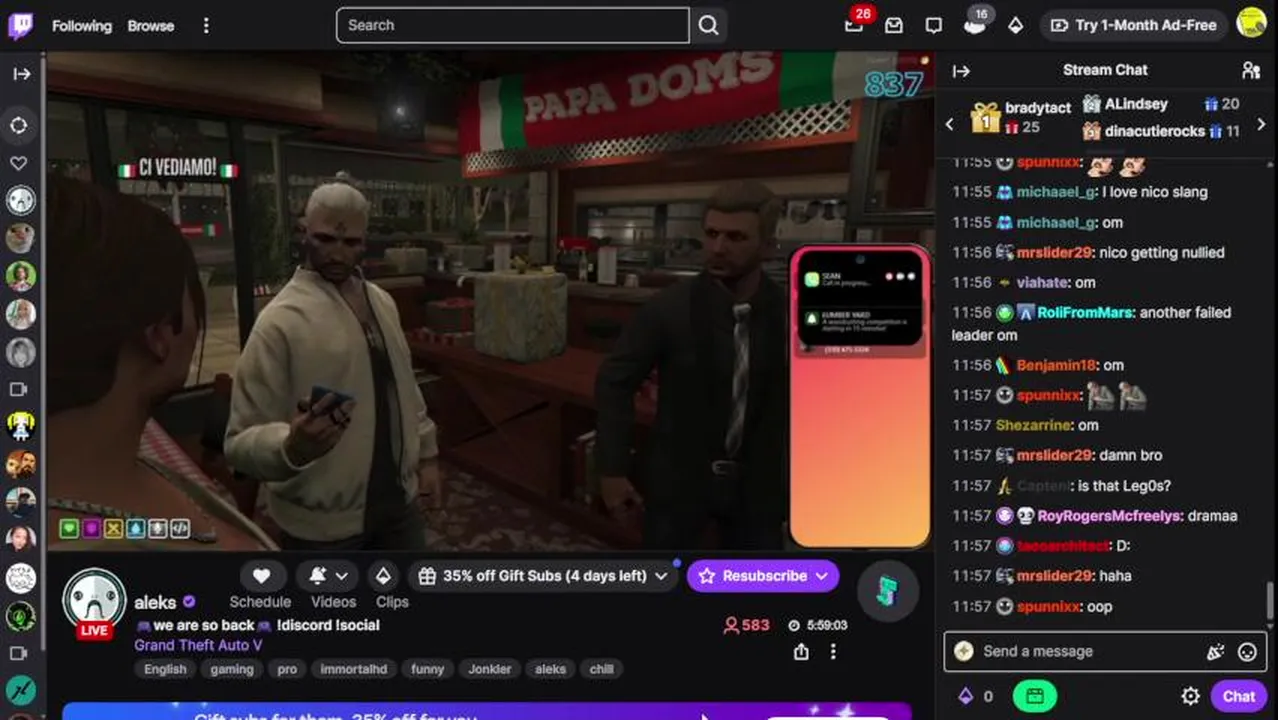Open the inbox notifications icon
This screenshot has width=1278, height=720.
(x=894, y=26)
